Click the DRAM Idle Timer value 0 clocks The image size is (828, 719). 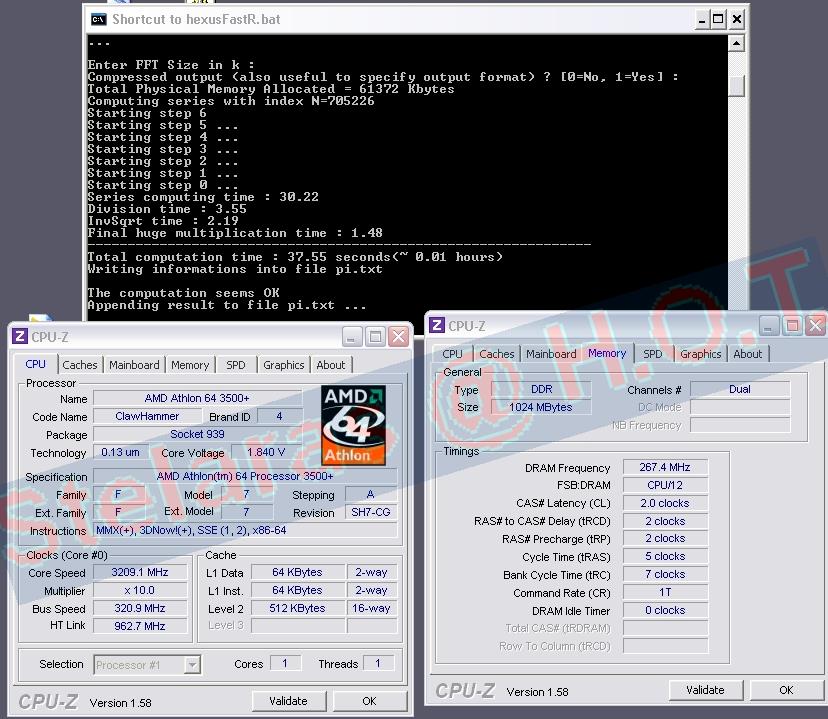[665, 610]
